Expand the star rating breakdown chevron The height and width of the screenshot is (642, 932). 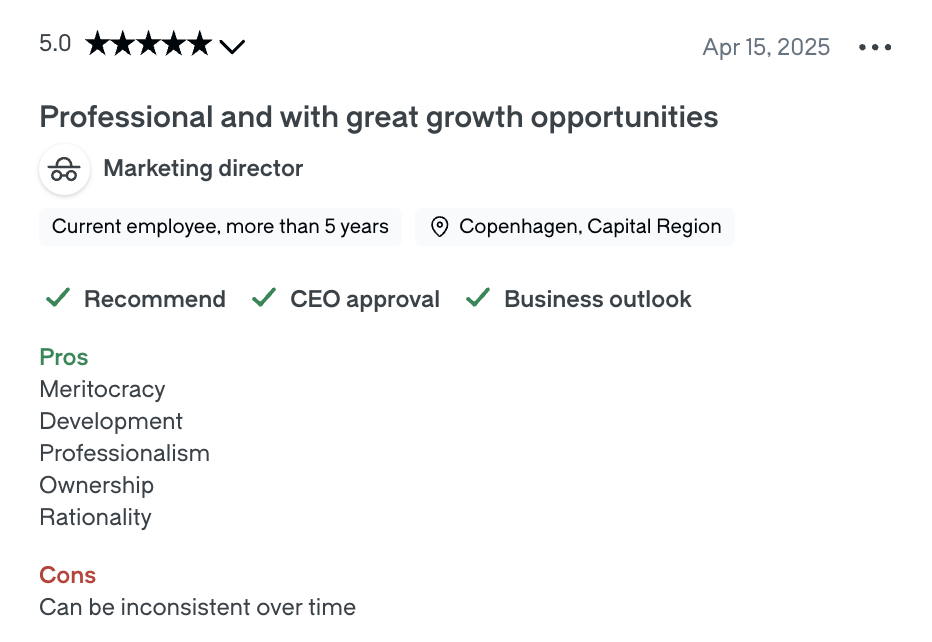click(x=232, y=46)
